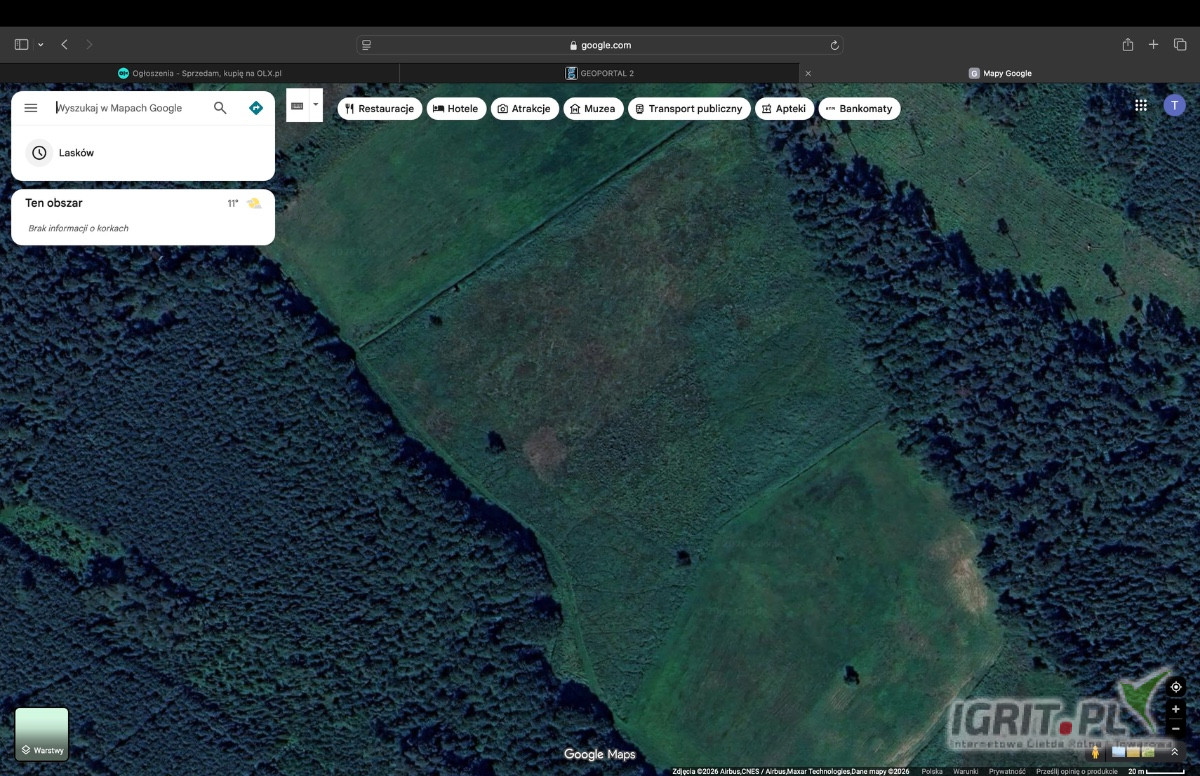Open the input tools dropdown arrow

point(316,104)
